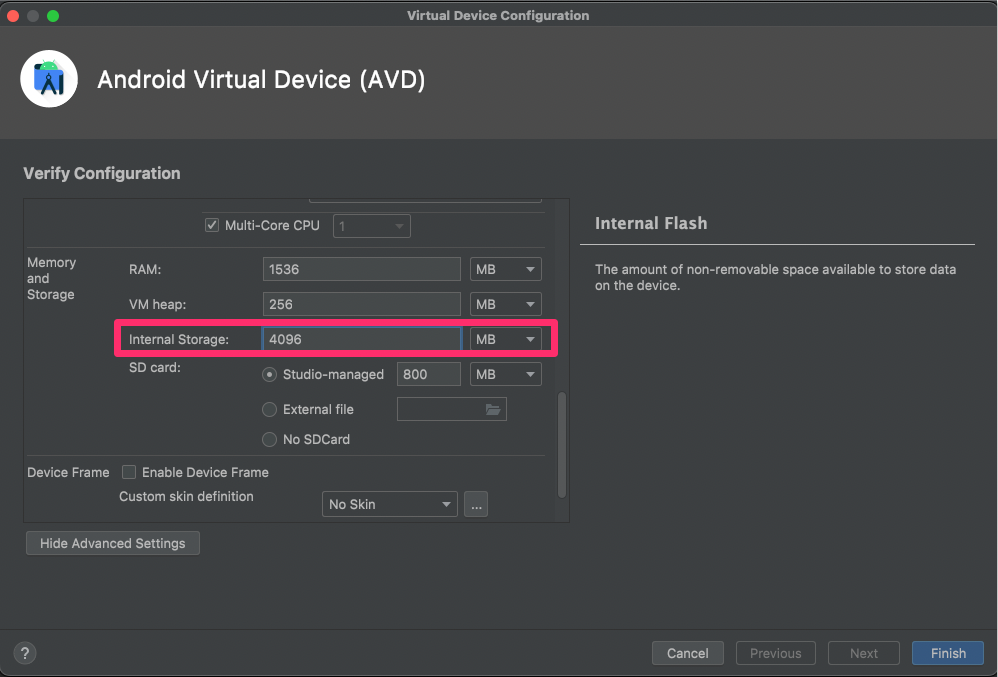Zoom the window with green button
This screenshot has height=677, width=998.
coord(53,15)
